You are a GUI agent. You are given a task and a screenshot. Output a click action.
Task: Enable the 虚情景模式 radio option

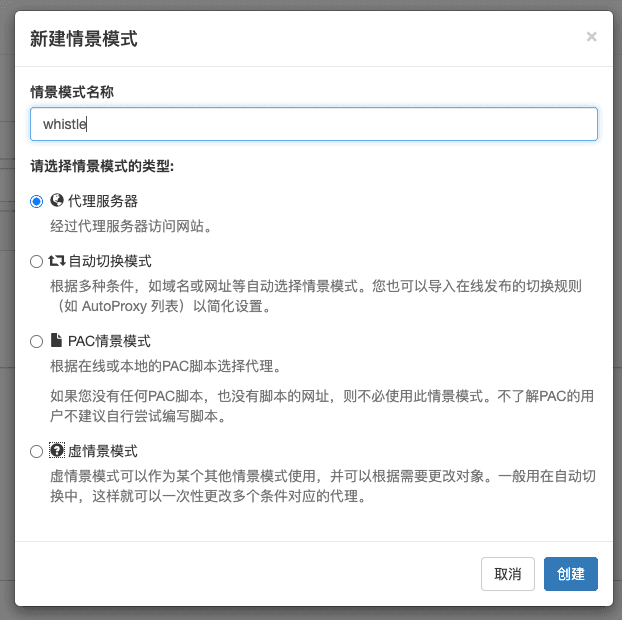37,451
